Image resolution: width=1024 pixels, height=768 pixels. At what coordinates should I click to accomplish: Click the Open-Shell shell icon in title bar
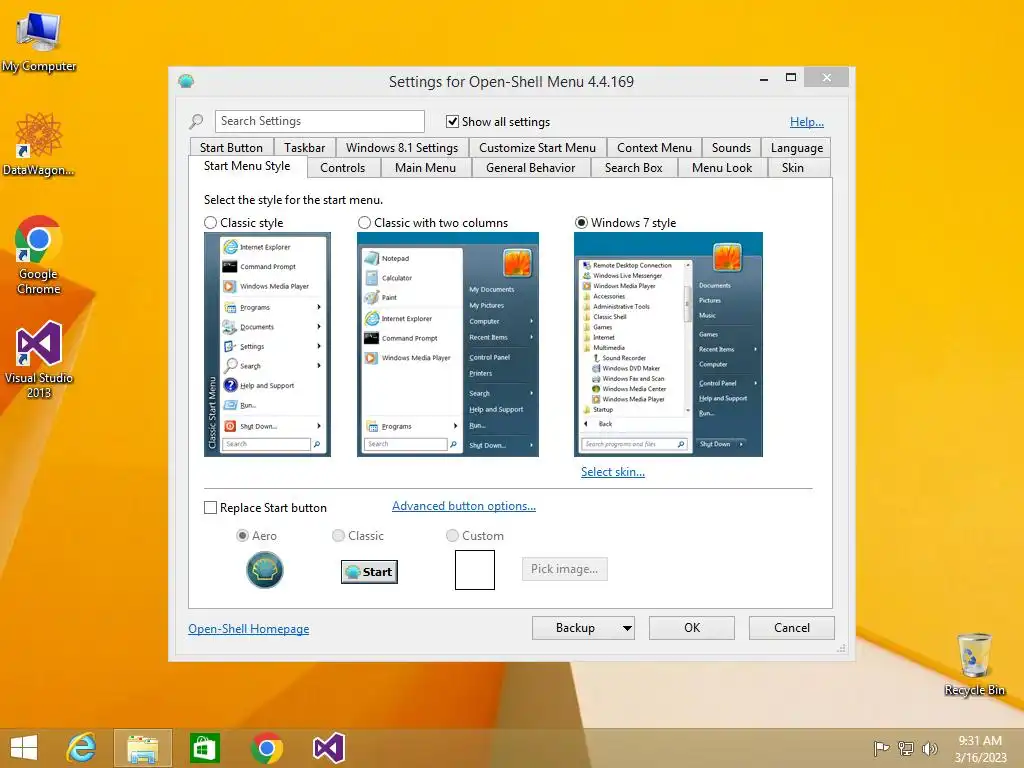point(186,81)
